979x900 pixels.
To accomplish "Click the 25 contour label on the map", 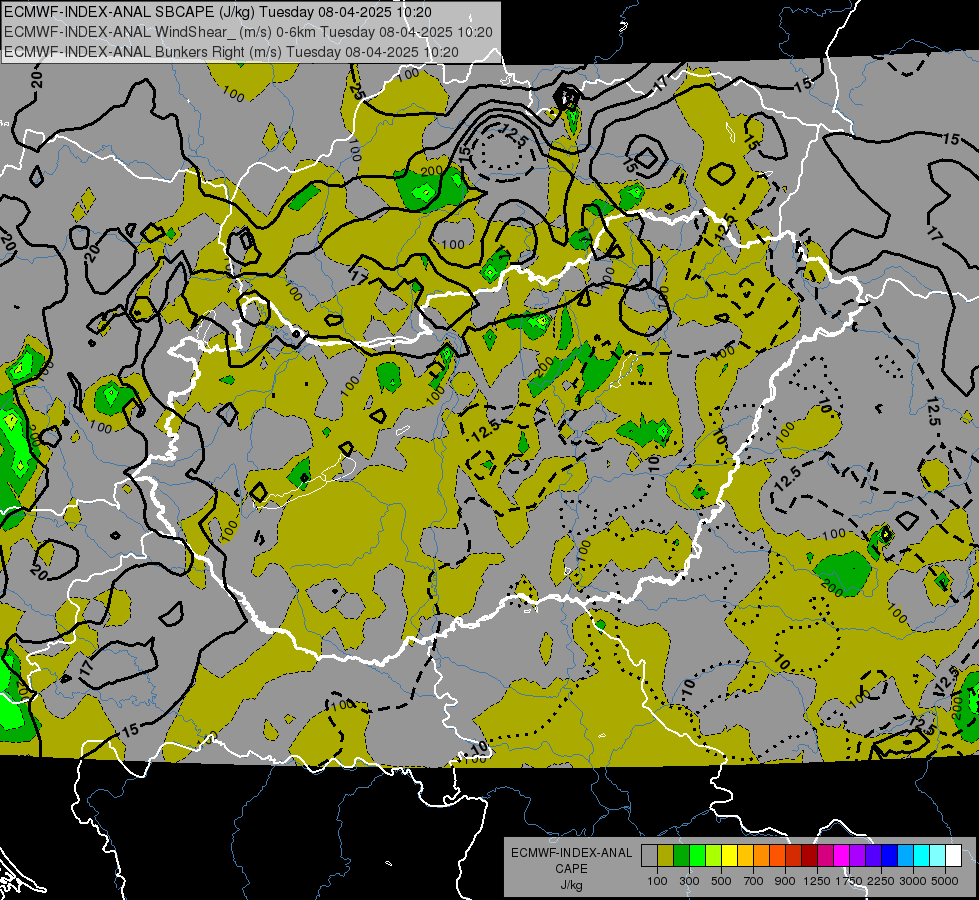I will (357, 92).
